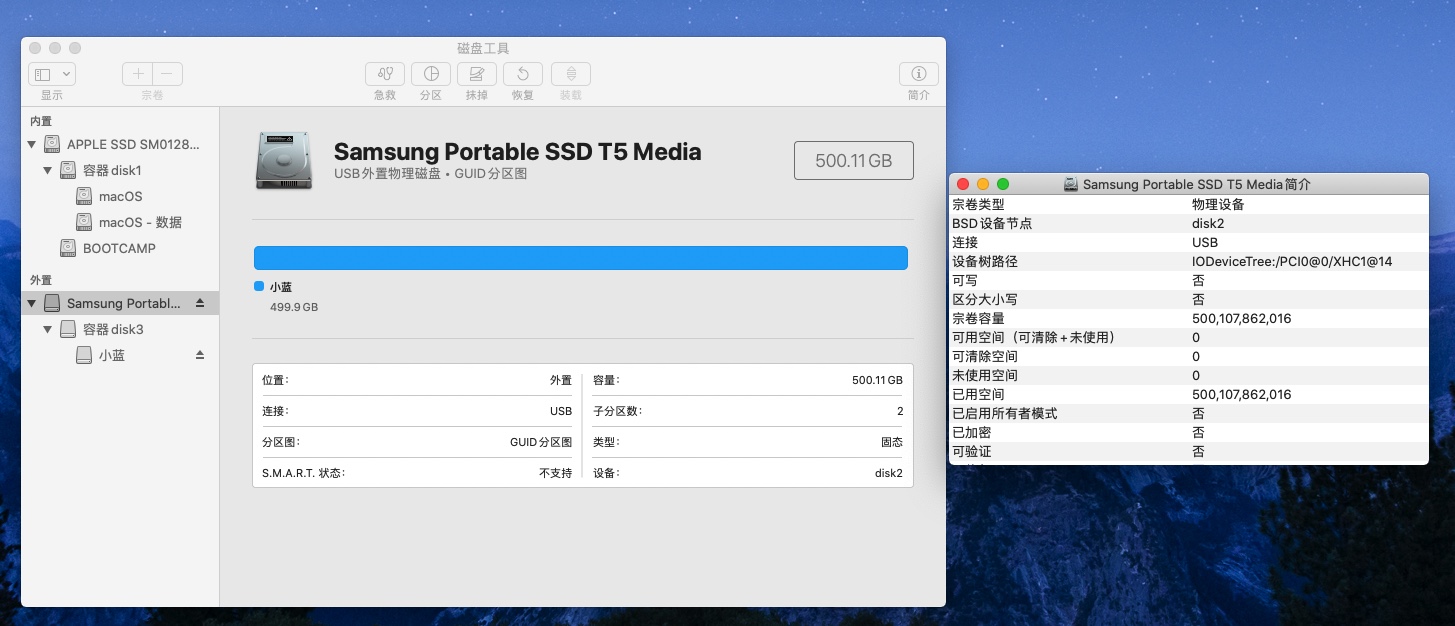Click the 500.11 GB capacity box
Viewport: 1455px width, 626px height.
[853, 160]
